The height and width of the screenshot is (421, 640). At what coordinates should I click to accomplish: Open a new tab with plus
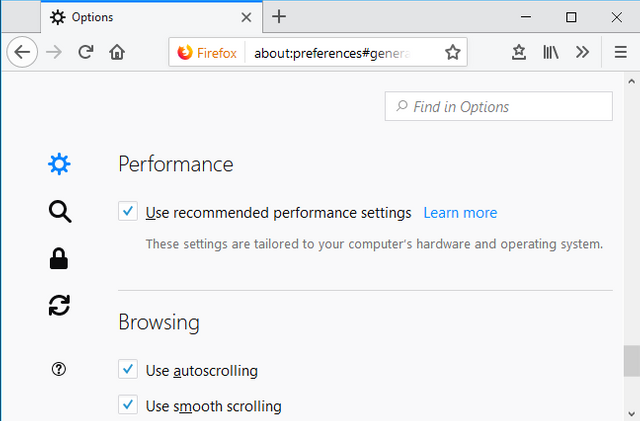point(279,17)
